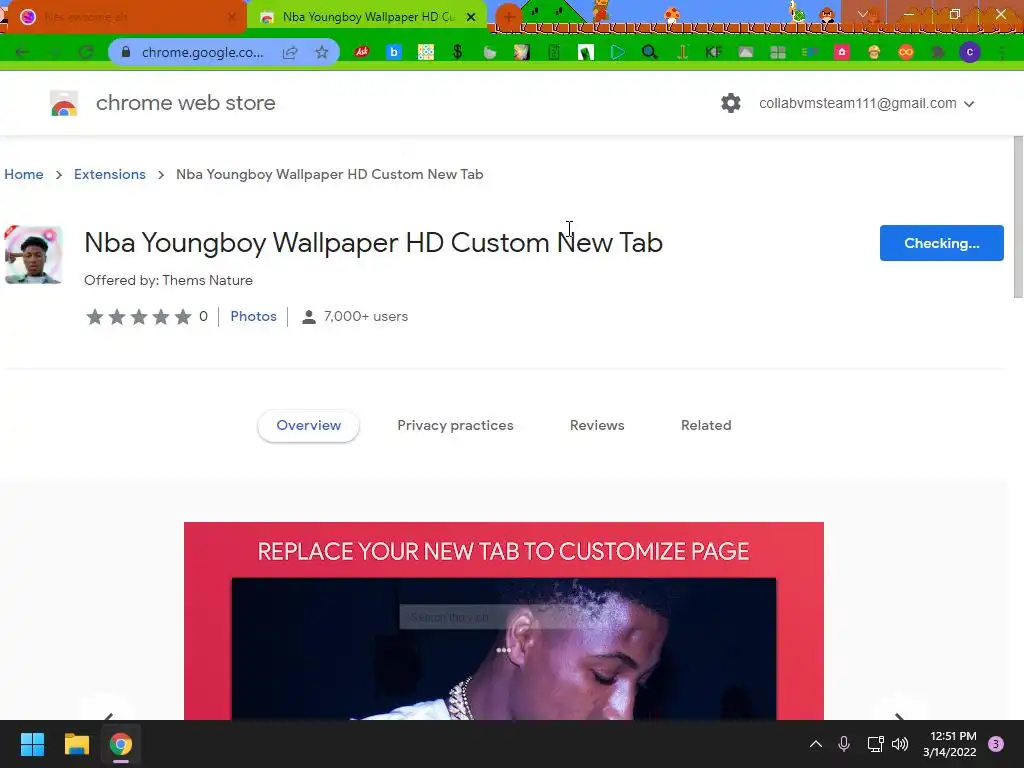Click the share page icon in address bar

tap(290, 52)
